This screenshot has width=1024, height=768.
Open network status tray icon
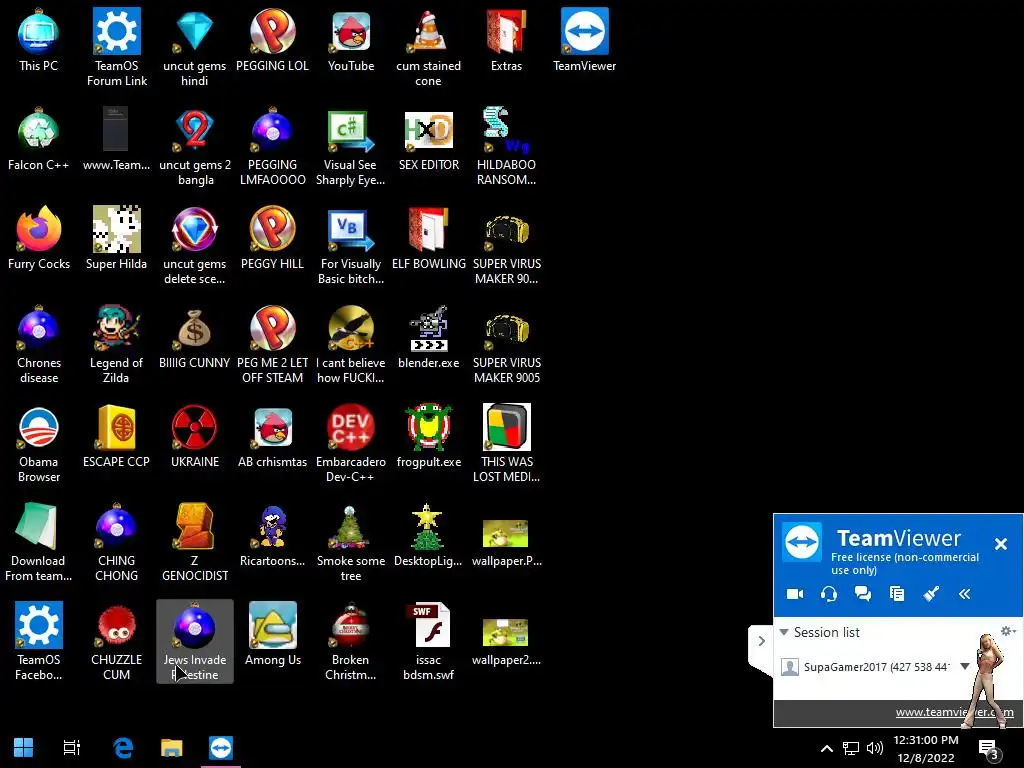coord(850,748)
